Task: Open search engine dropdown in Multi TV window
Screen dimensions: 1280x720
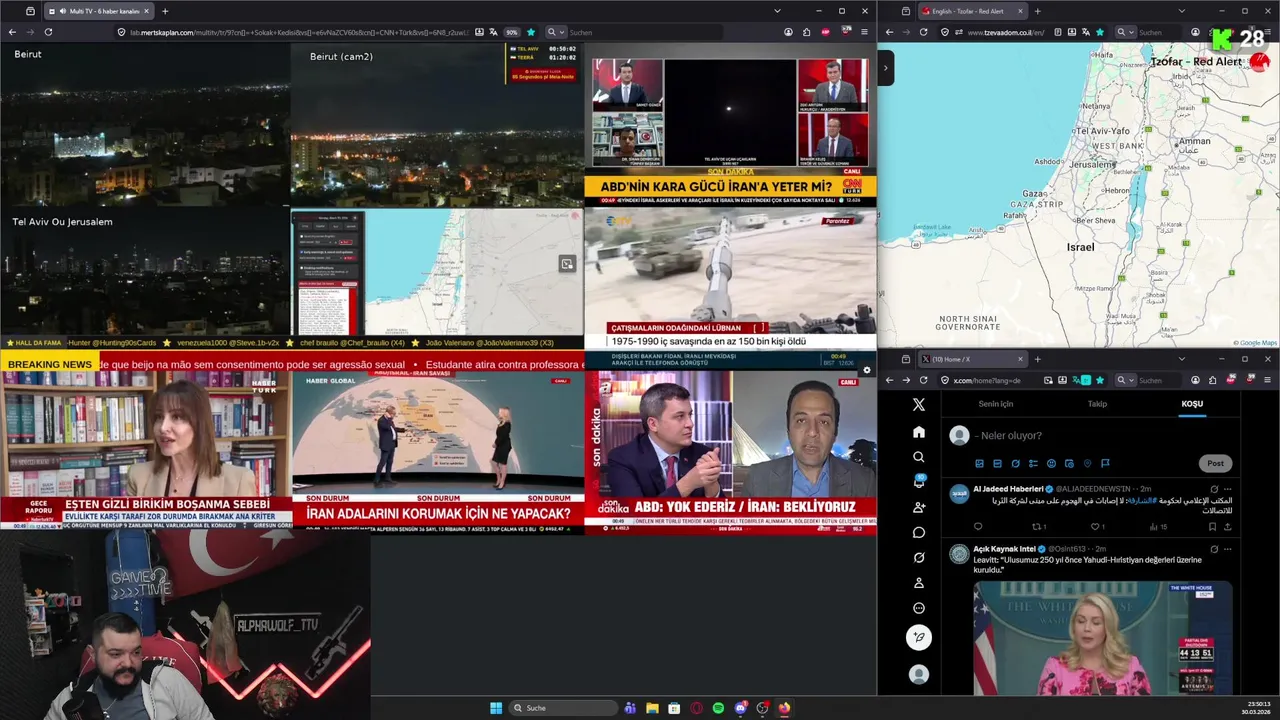Action: pyautogui.click(x=555, y=32)
